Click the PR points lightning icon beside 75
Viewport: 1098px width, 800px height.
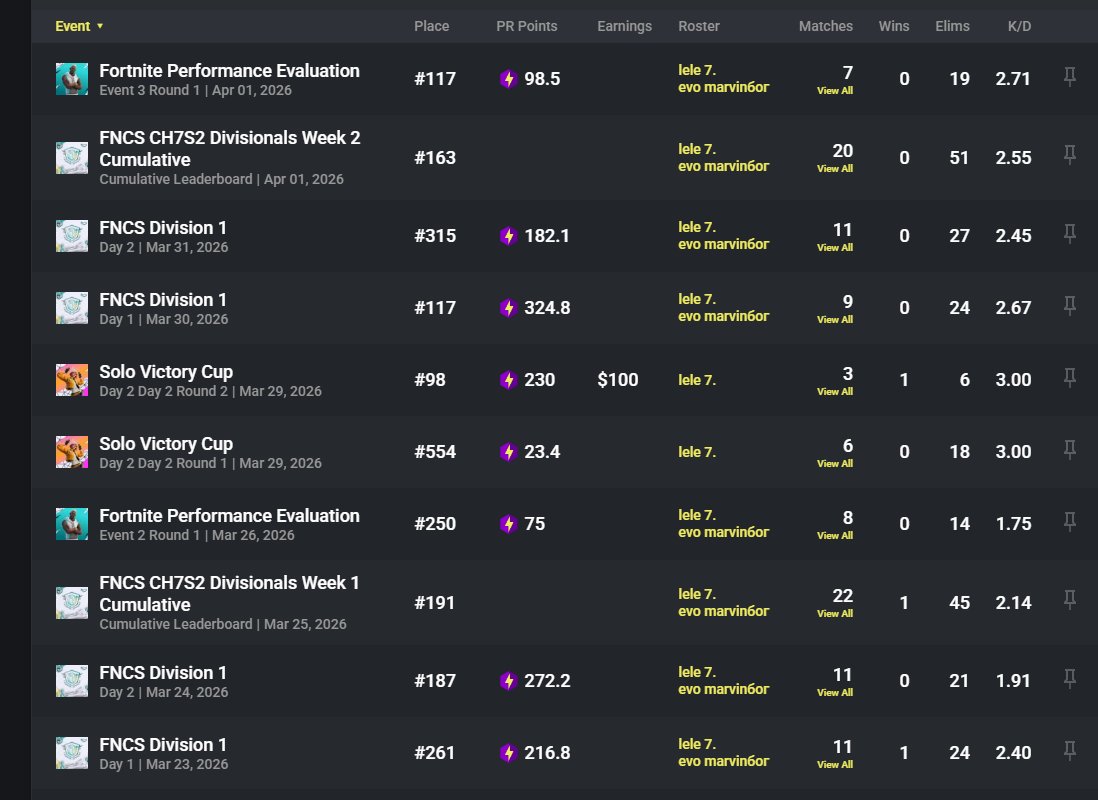click(x=508, y=523)
